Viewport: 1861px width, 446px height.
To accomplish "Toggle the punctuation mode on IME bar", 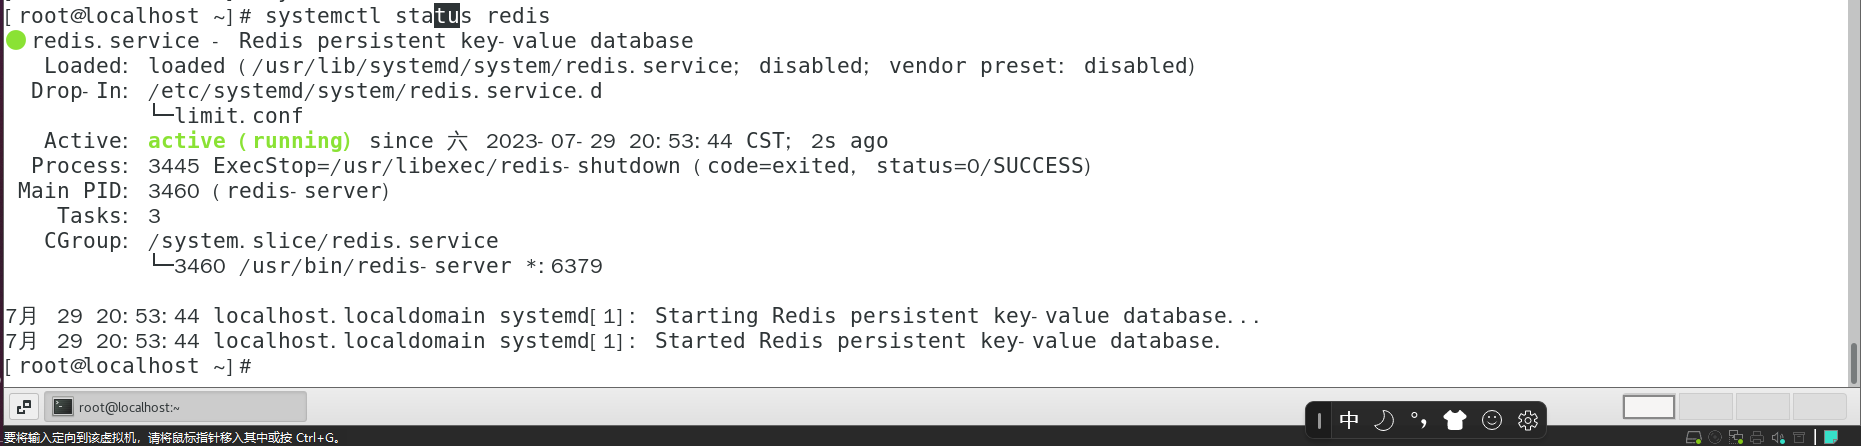I will coord(1419,420).
